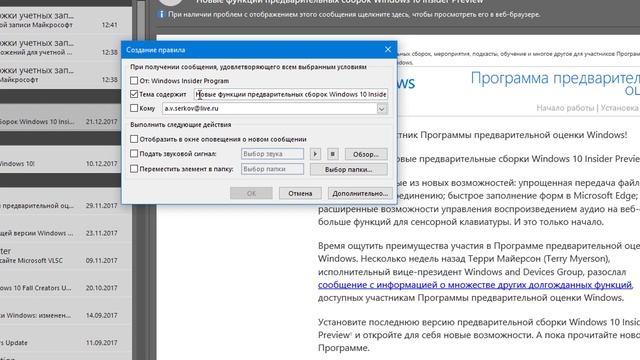Image resolution: width=640 pixels, height=360 pixels.
Task: Select the message dated 11.09.2017
Action: [66, 338]
